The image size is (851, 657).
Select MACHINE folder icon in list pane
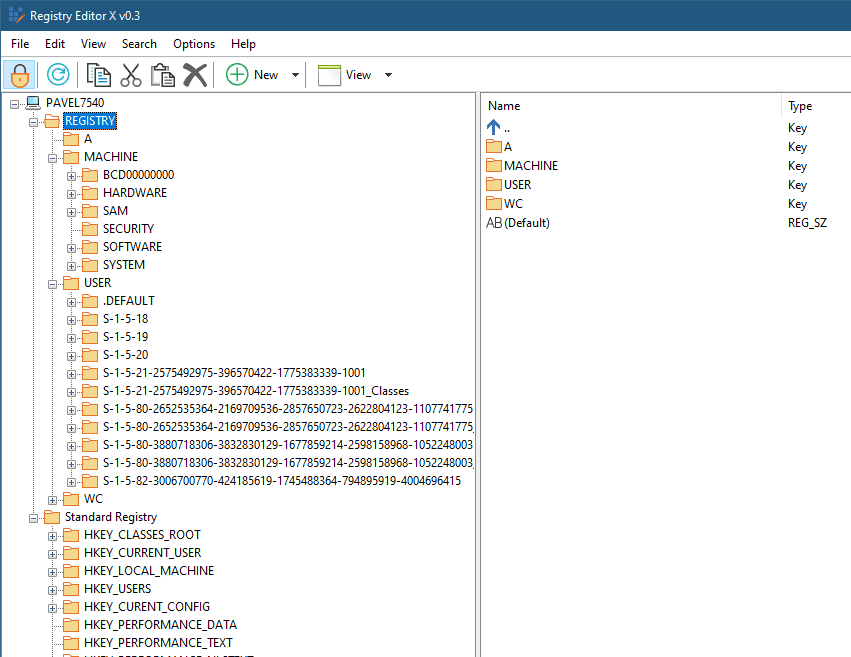pos(494,165)
